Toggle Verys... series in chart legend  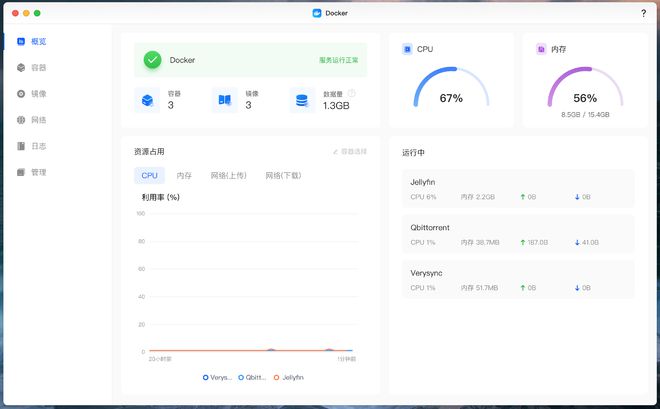click(217, 377)
